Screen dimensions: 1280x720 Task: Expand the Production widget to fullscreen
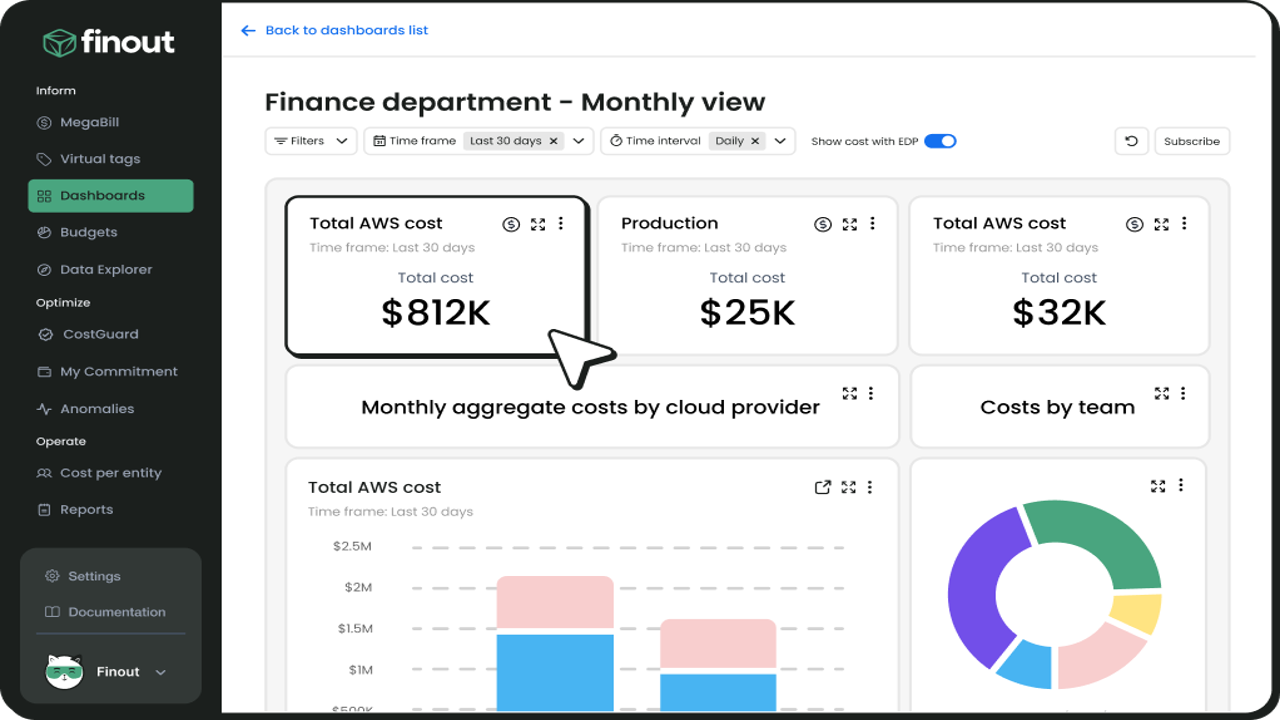coord(849,224)
